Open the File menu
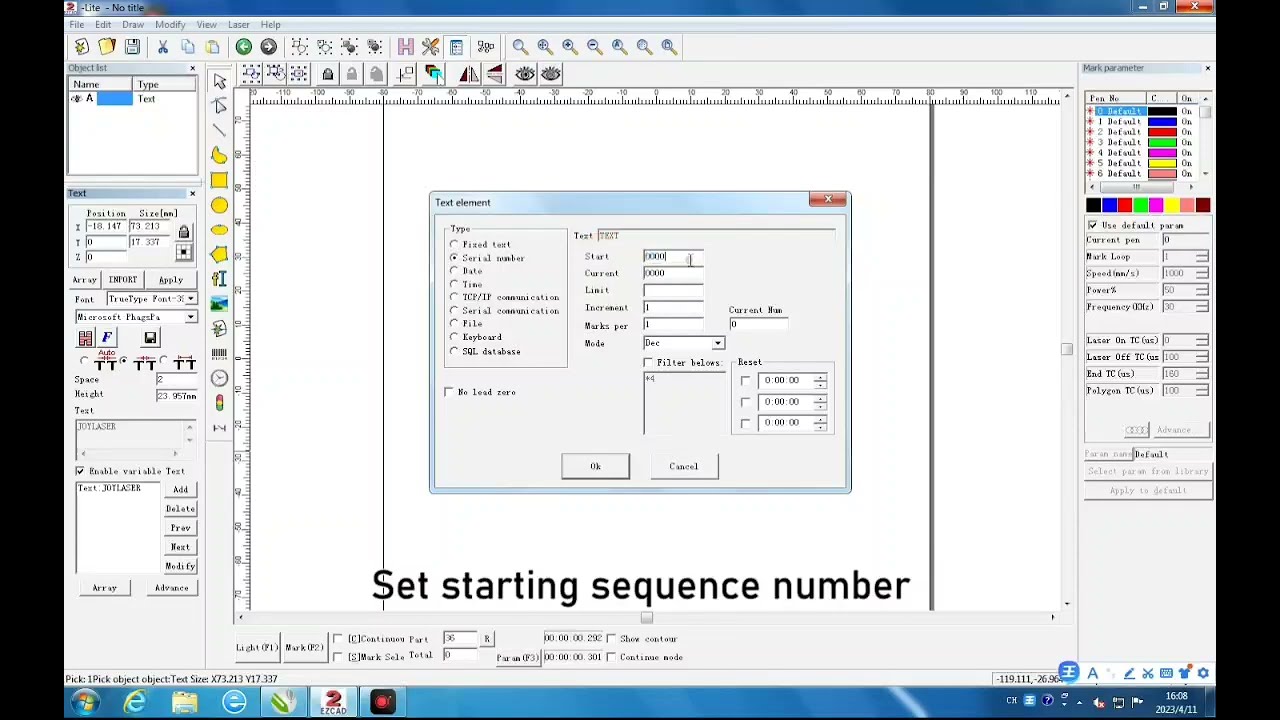Screen dimensions: 1280x720 [x=76, y=24]
